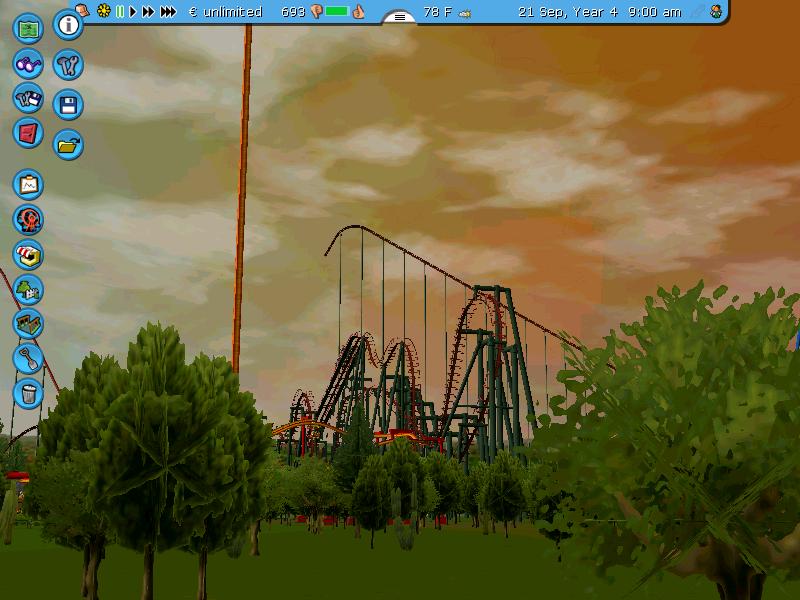Select the trash can delete tool
Image resolution: width=800 pixels, height=600 pixels.
pos(28,393)
